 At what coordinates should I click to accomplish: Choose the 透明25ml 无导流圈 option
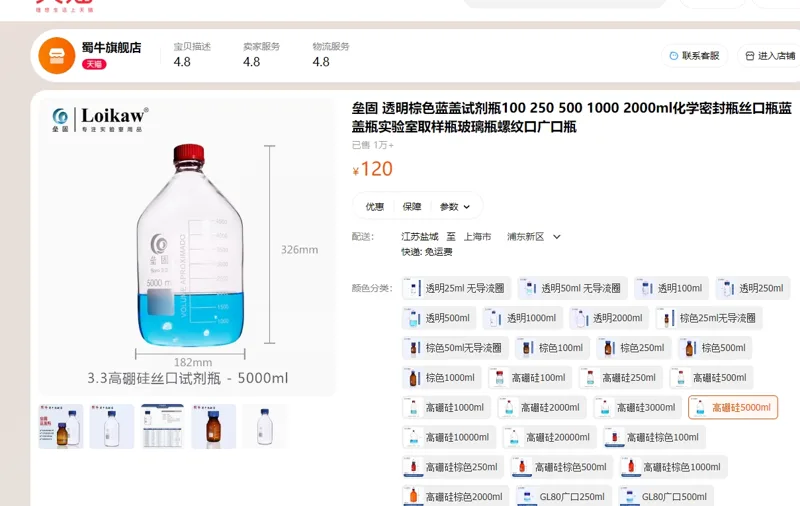(456, 288)
